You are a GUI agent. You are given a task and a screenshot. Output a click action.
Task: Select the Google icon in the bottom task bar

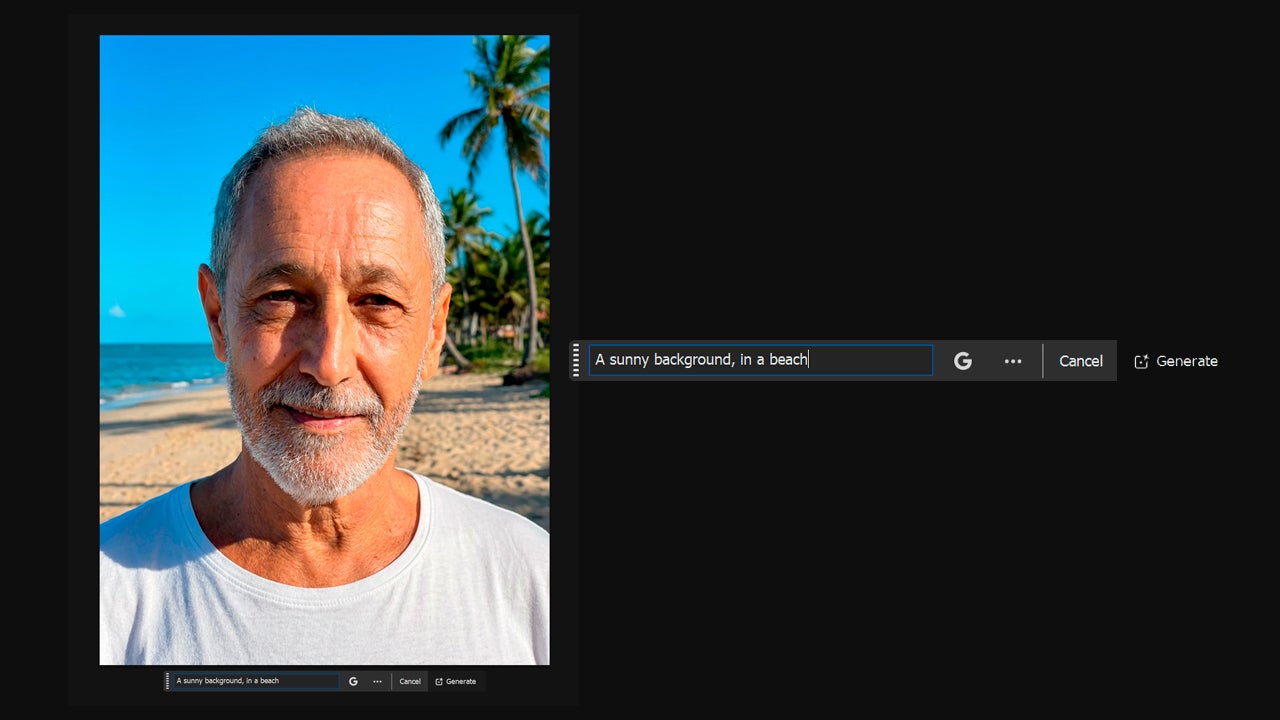[x=353, y=681]
